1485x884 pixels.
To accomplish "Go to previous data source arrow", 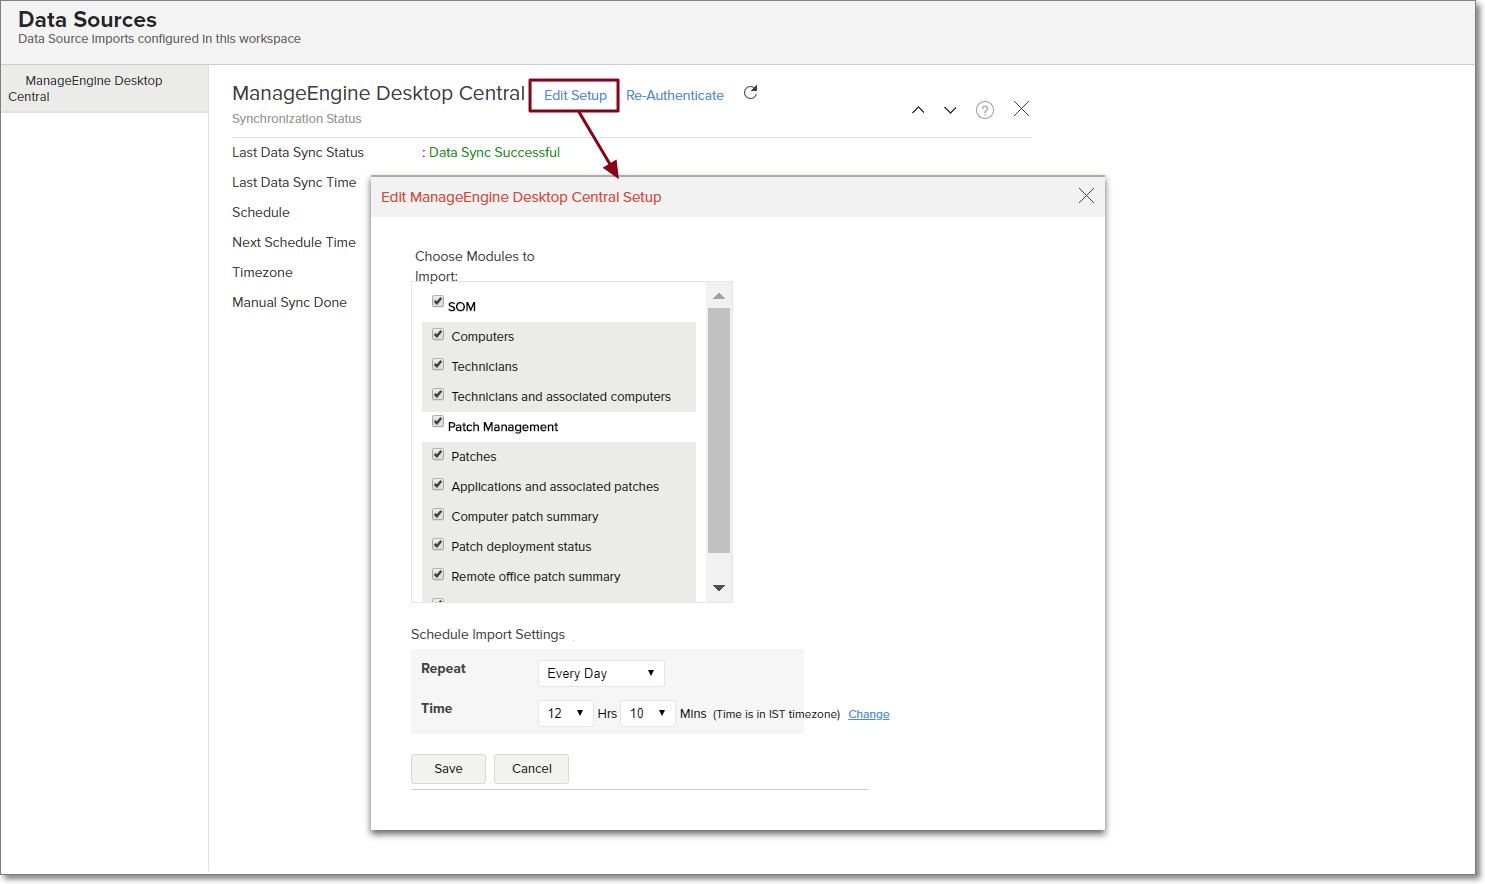I will pos(918,110).
